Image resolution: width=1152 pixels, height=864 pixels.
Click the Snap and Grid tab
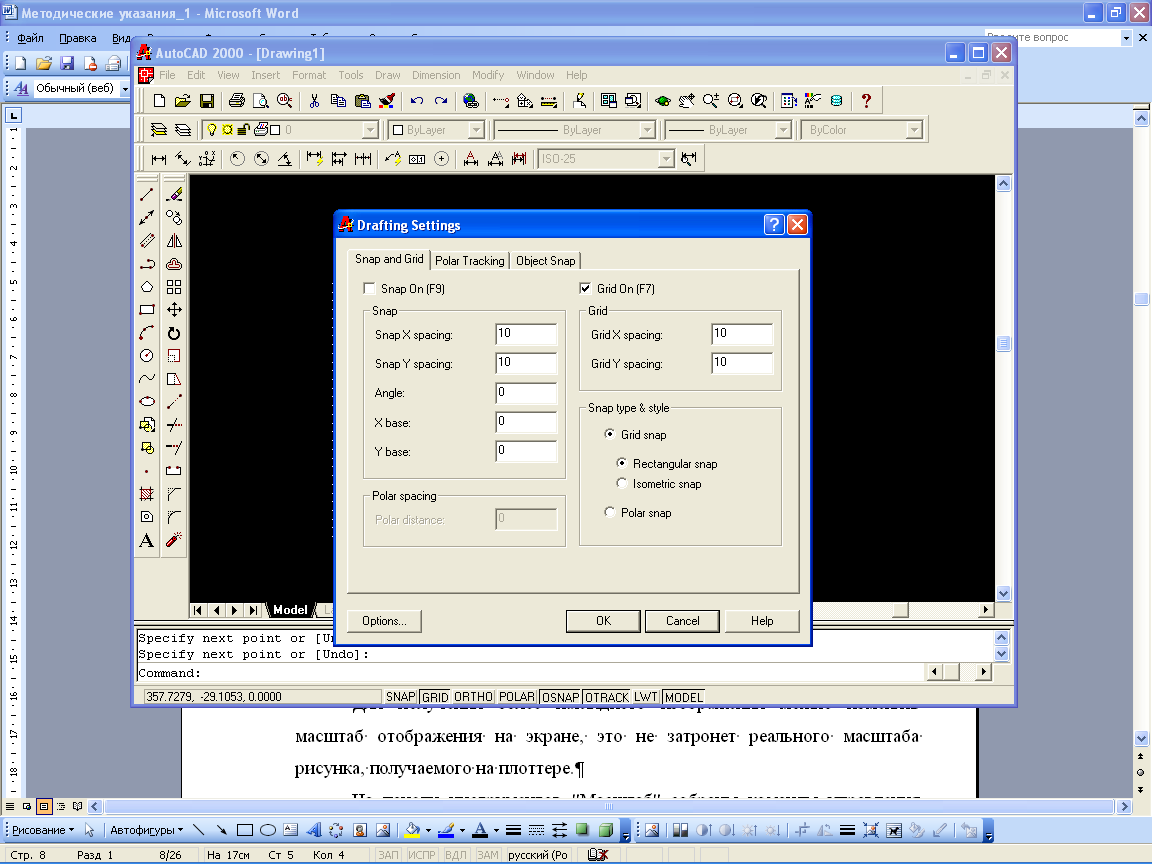pyautogui.click(x=389, y=259)
